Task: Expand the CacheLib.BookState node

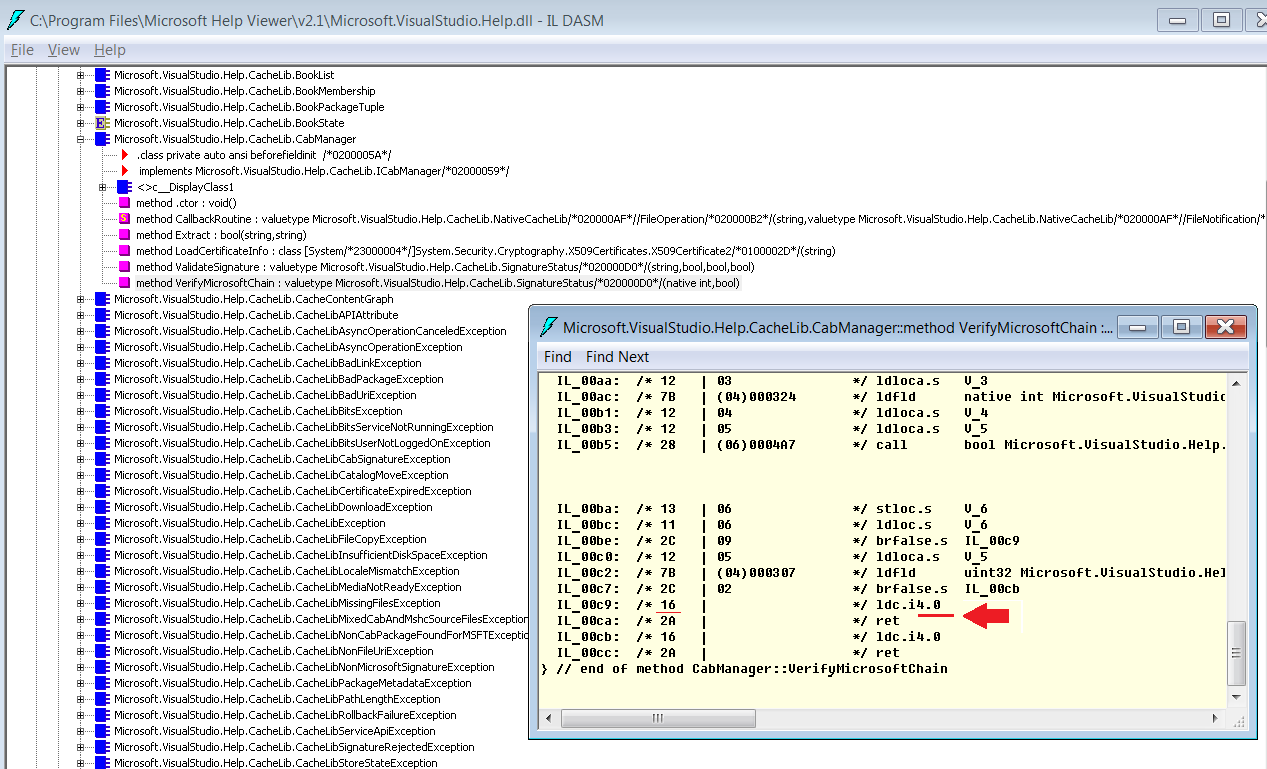Action: tap(82, 123)
